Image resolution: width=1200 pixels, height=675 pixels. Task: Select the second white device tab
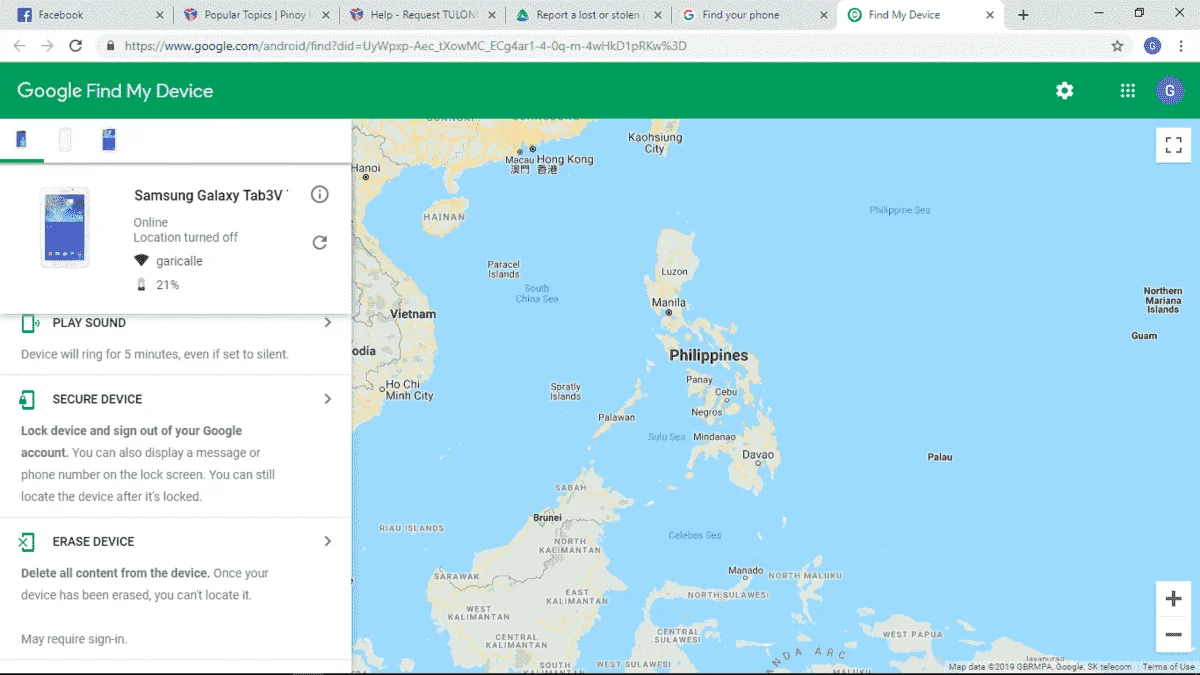(65, 139)
